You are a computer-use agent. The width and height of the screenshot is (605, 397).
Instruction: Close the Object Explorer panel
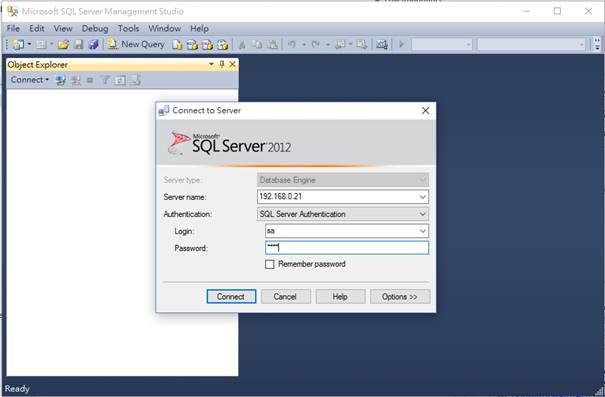[x=232, y=64]
